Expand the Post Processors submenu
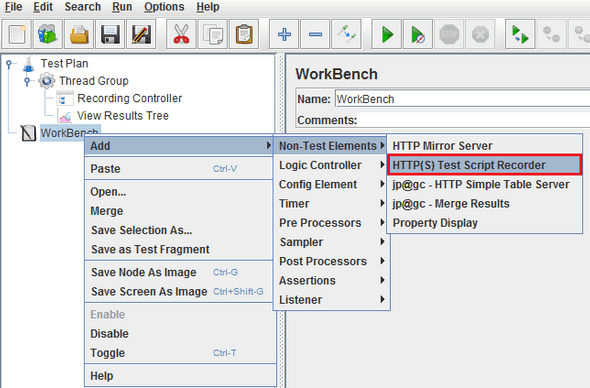This screenshot has width=590, height=388. pos(331,261)
